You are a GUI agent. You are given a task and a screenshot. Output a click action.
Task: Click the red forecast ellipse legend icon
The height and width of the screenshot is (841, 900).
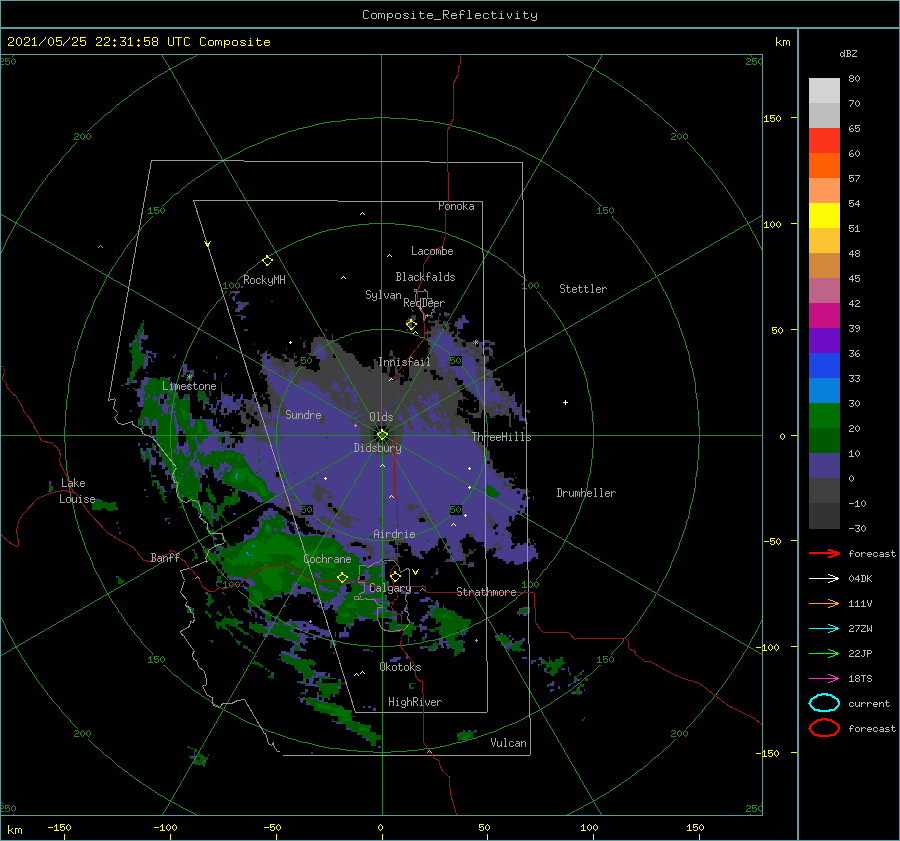tap(824, 728)
